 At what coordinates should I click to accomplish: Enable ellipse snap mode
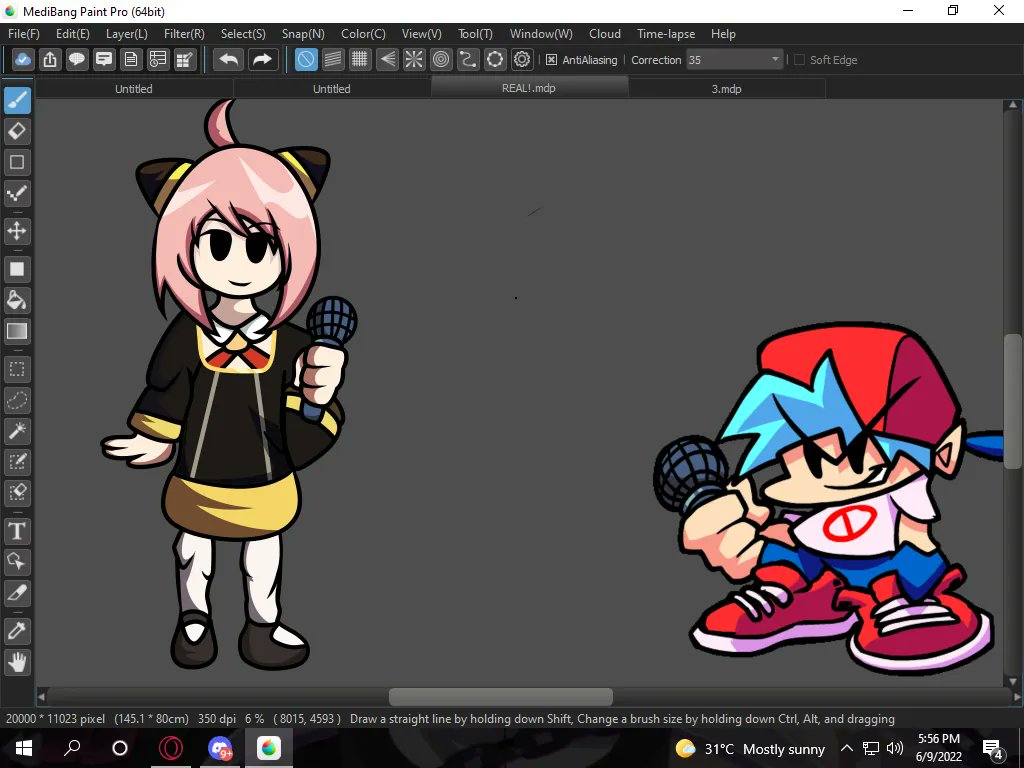[x=495, y=59]
